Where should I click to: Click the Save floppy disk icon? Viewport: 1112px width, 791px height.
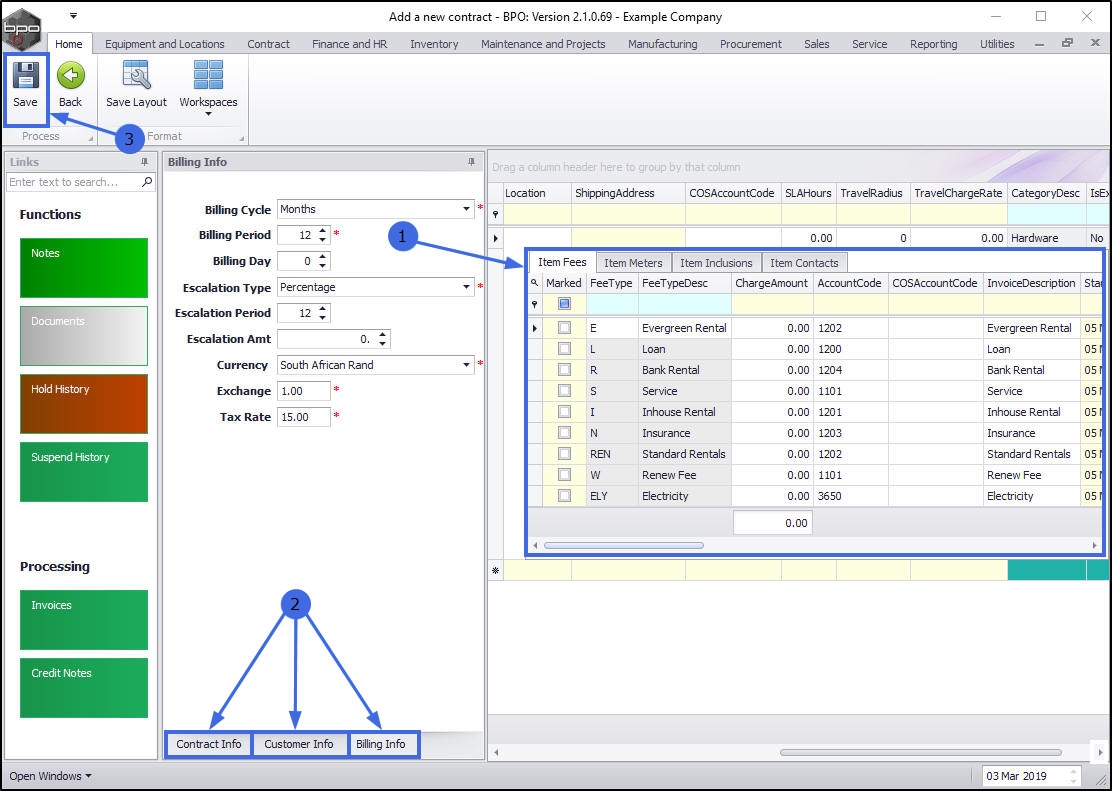click(25, 77)
